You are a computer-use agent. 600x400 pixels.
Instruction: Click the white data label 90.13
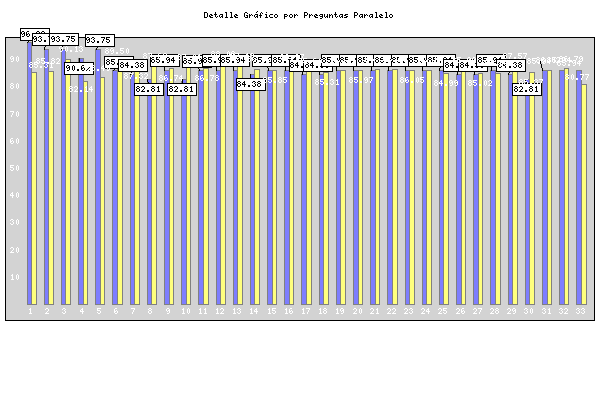[71, 49]
